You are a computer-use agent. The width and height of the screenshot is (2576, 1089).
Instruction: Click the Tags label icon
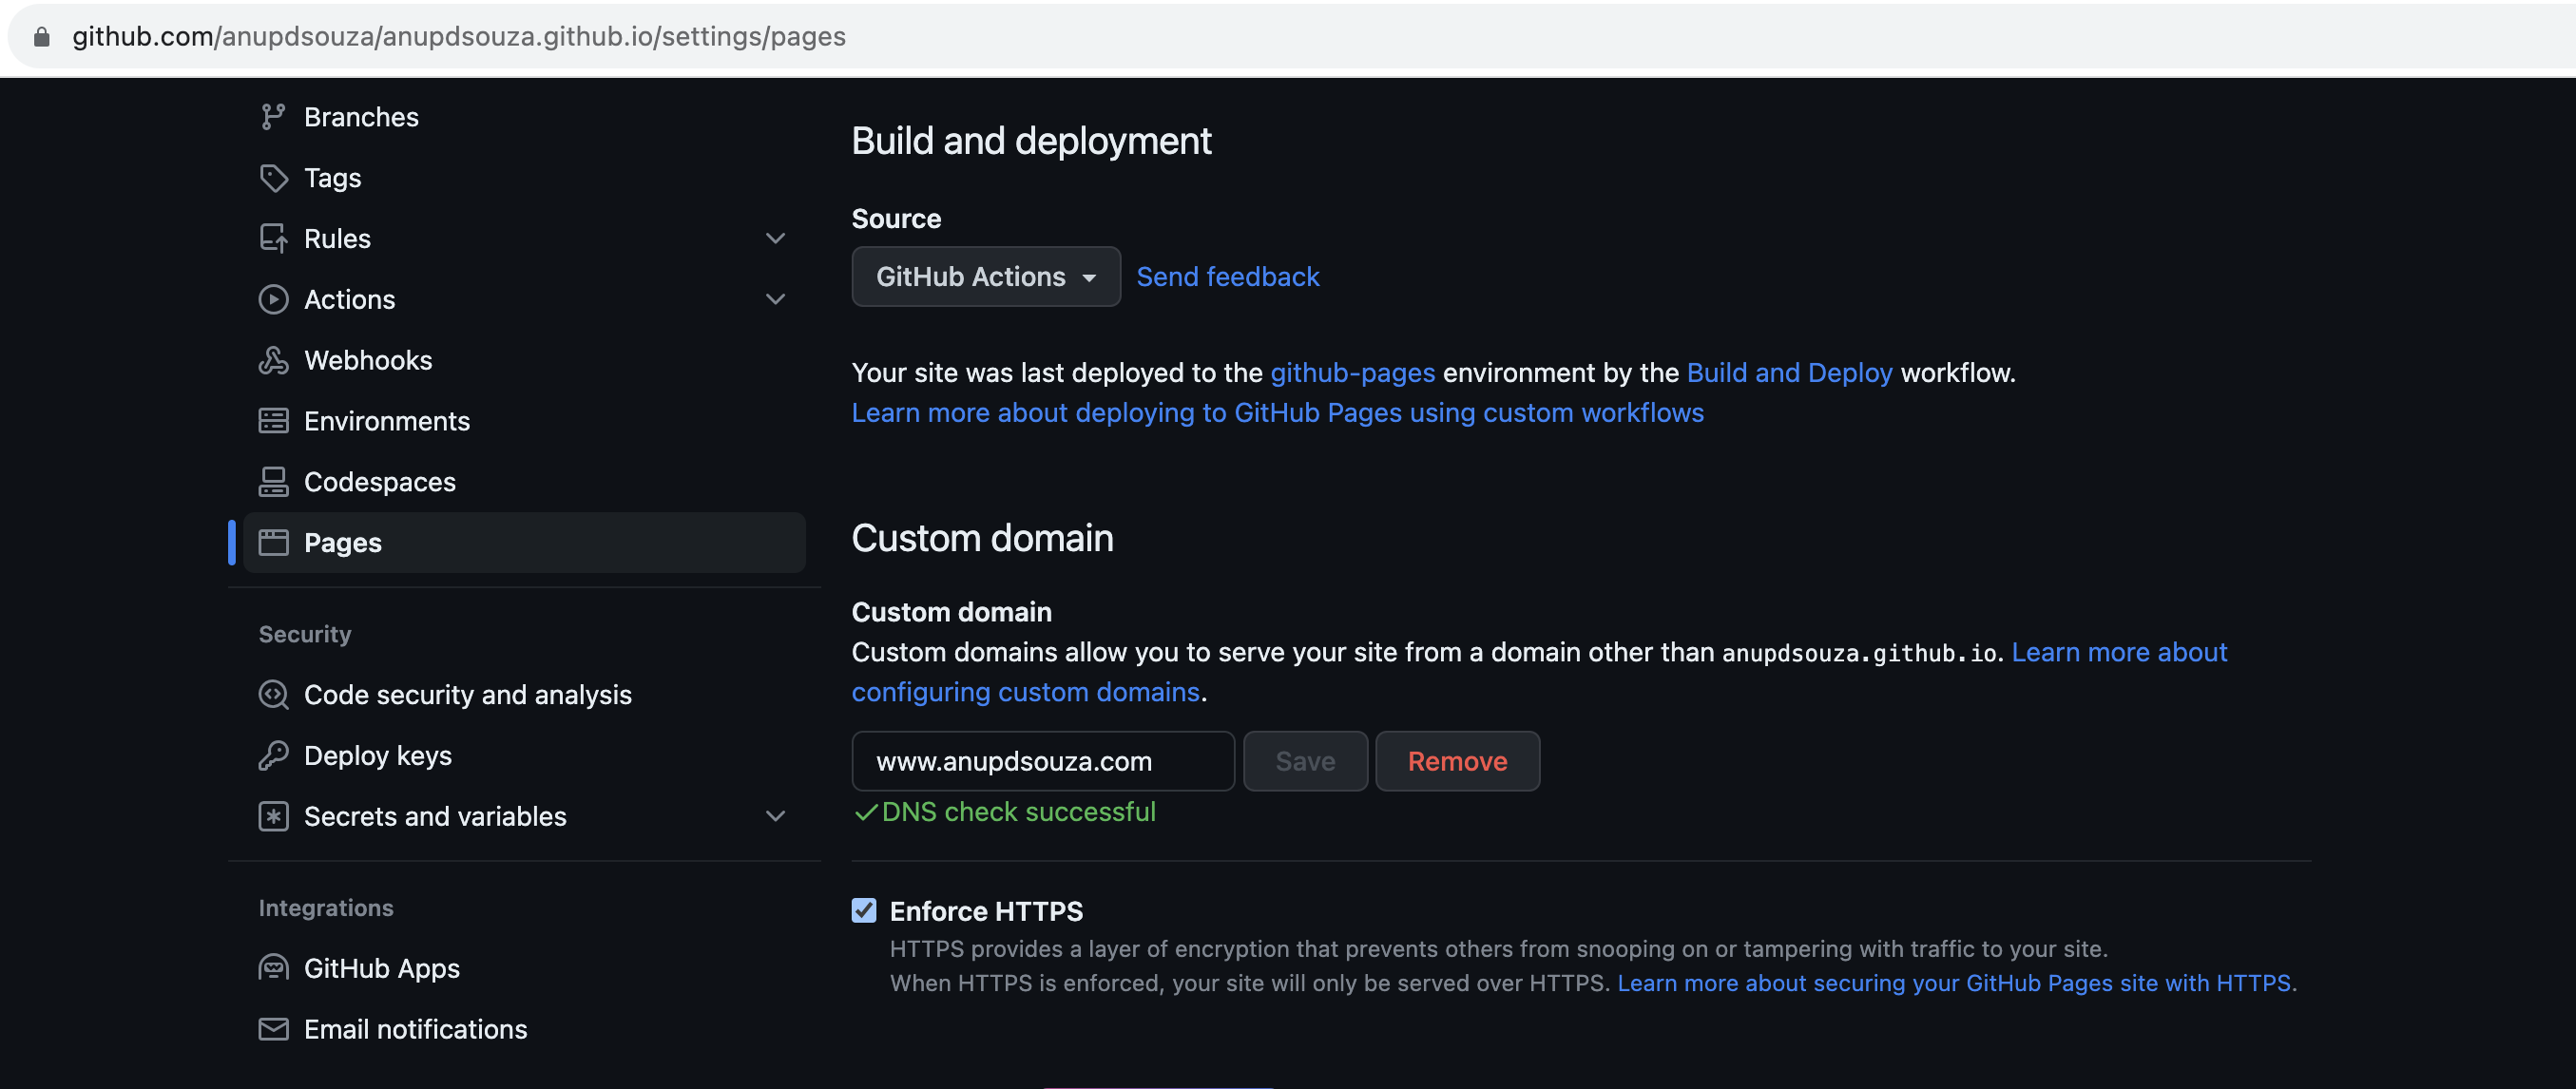pos(272,178)
